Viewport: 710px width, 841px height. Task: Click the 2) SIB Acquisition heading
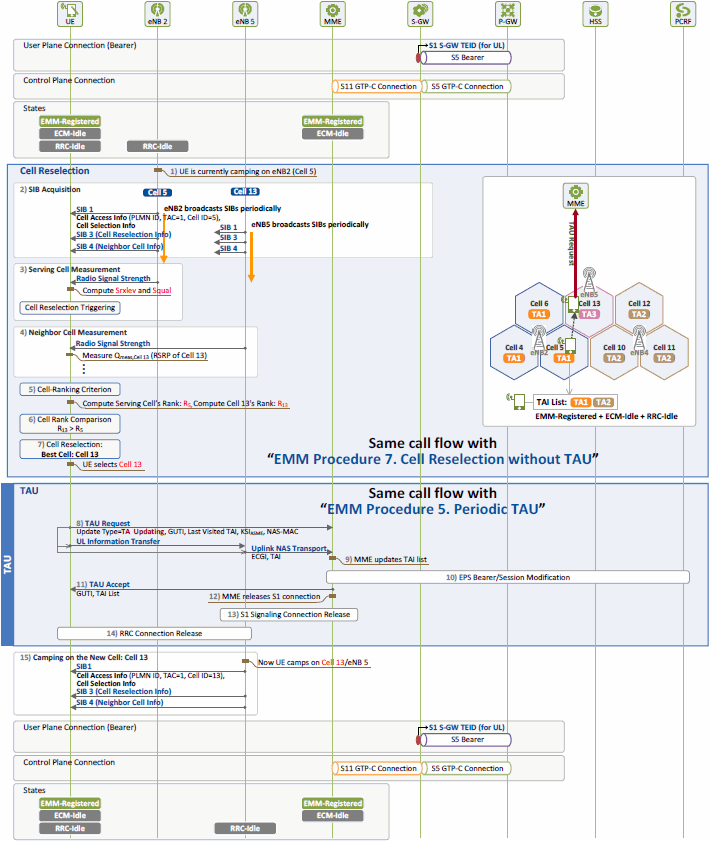[x=50, y=189]
